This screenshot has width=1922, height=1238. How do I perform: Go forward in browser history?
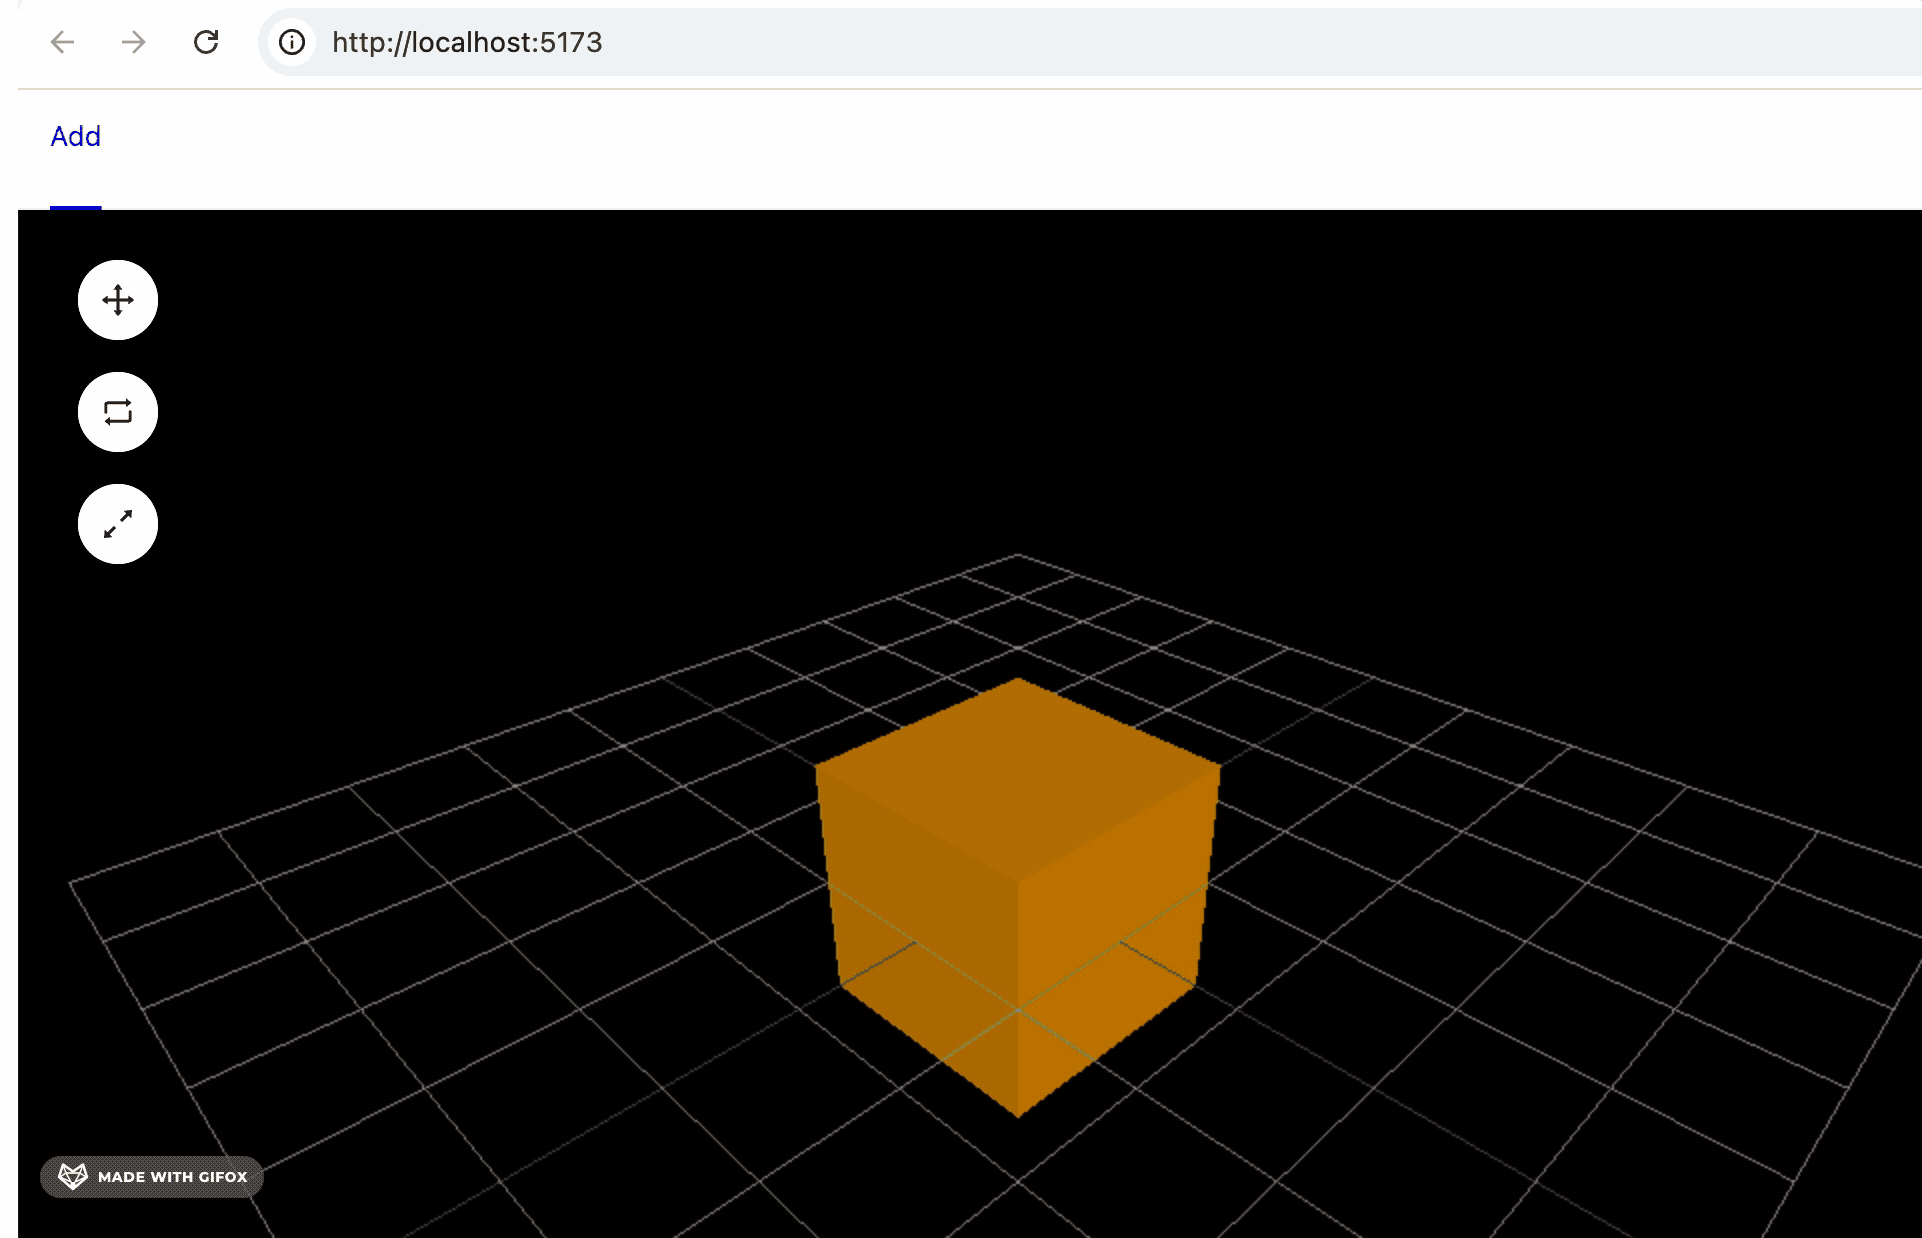133,42
